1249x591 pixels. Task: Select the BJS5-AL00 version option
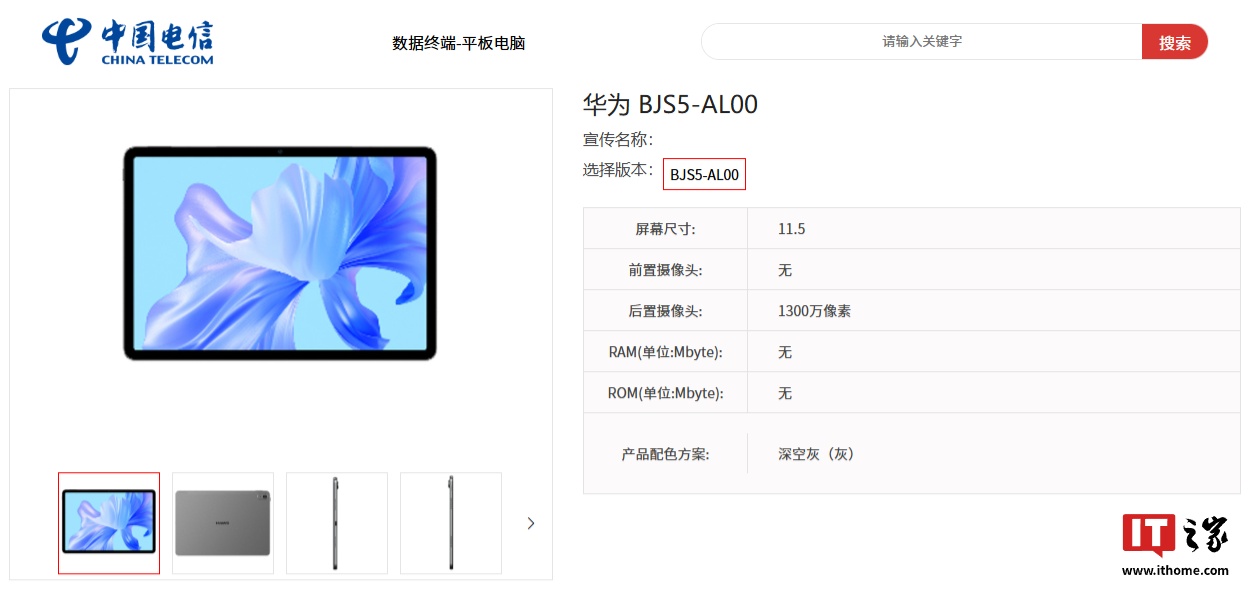(704, 174)
